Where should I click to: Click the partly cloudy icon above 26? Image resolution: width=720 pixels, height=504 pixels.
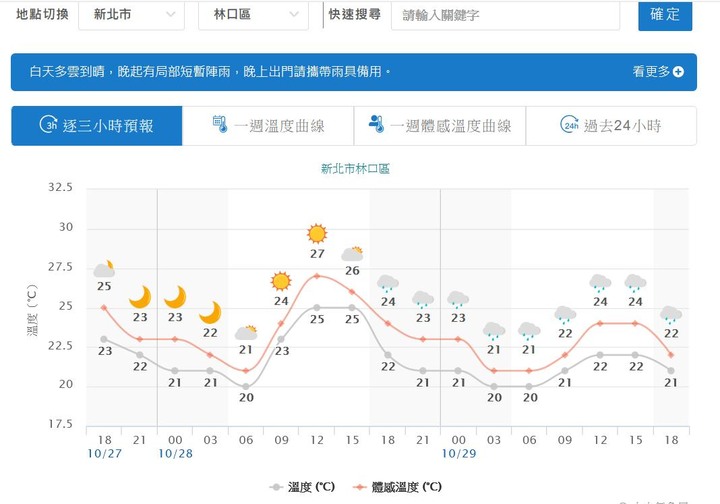352,254
